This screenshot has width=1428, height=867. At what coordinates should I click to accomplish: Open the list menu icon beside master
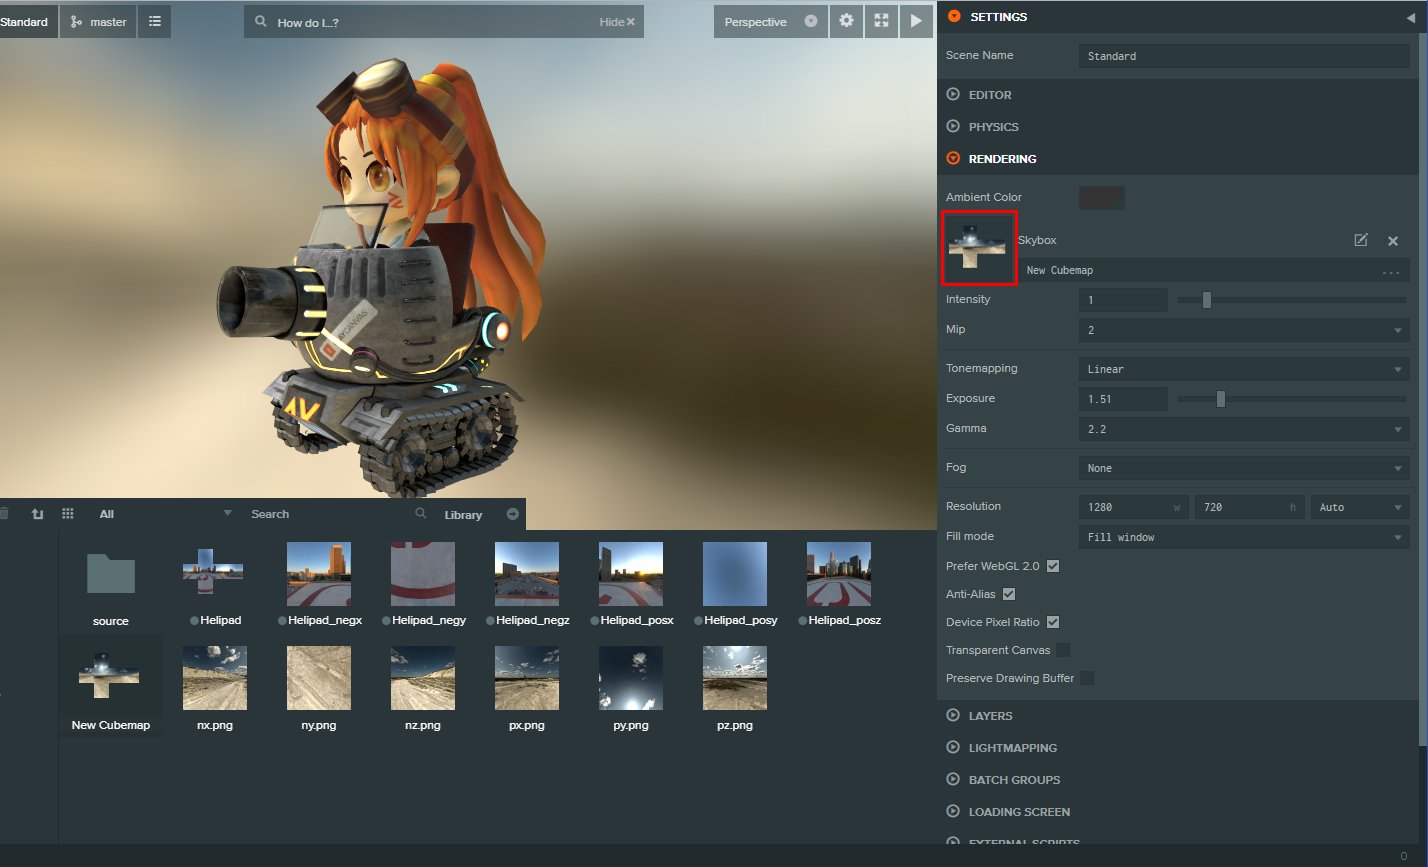(155, 22)
